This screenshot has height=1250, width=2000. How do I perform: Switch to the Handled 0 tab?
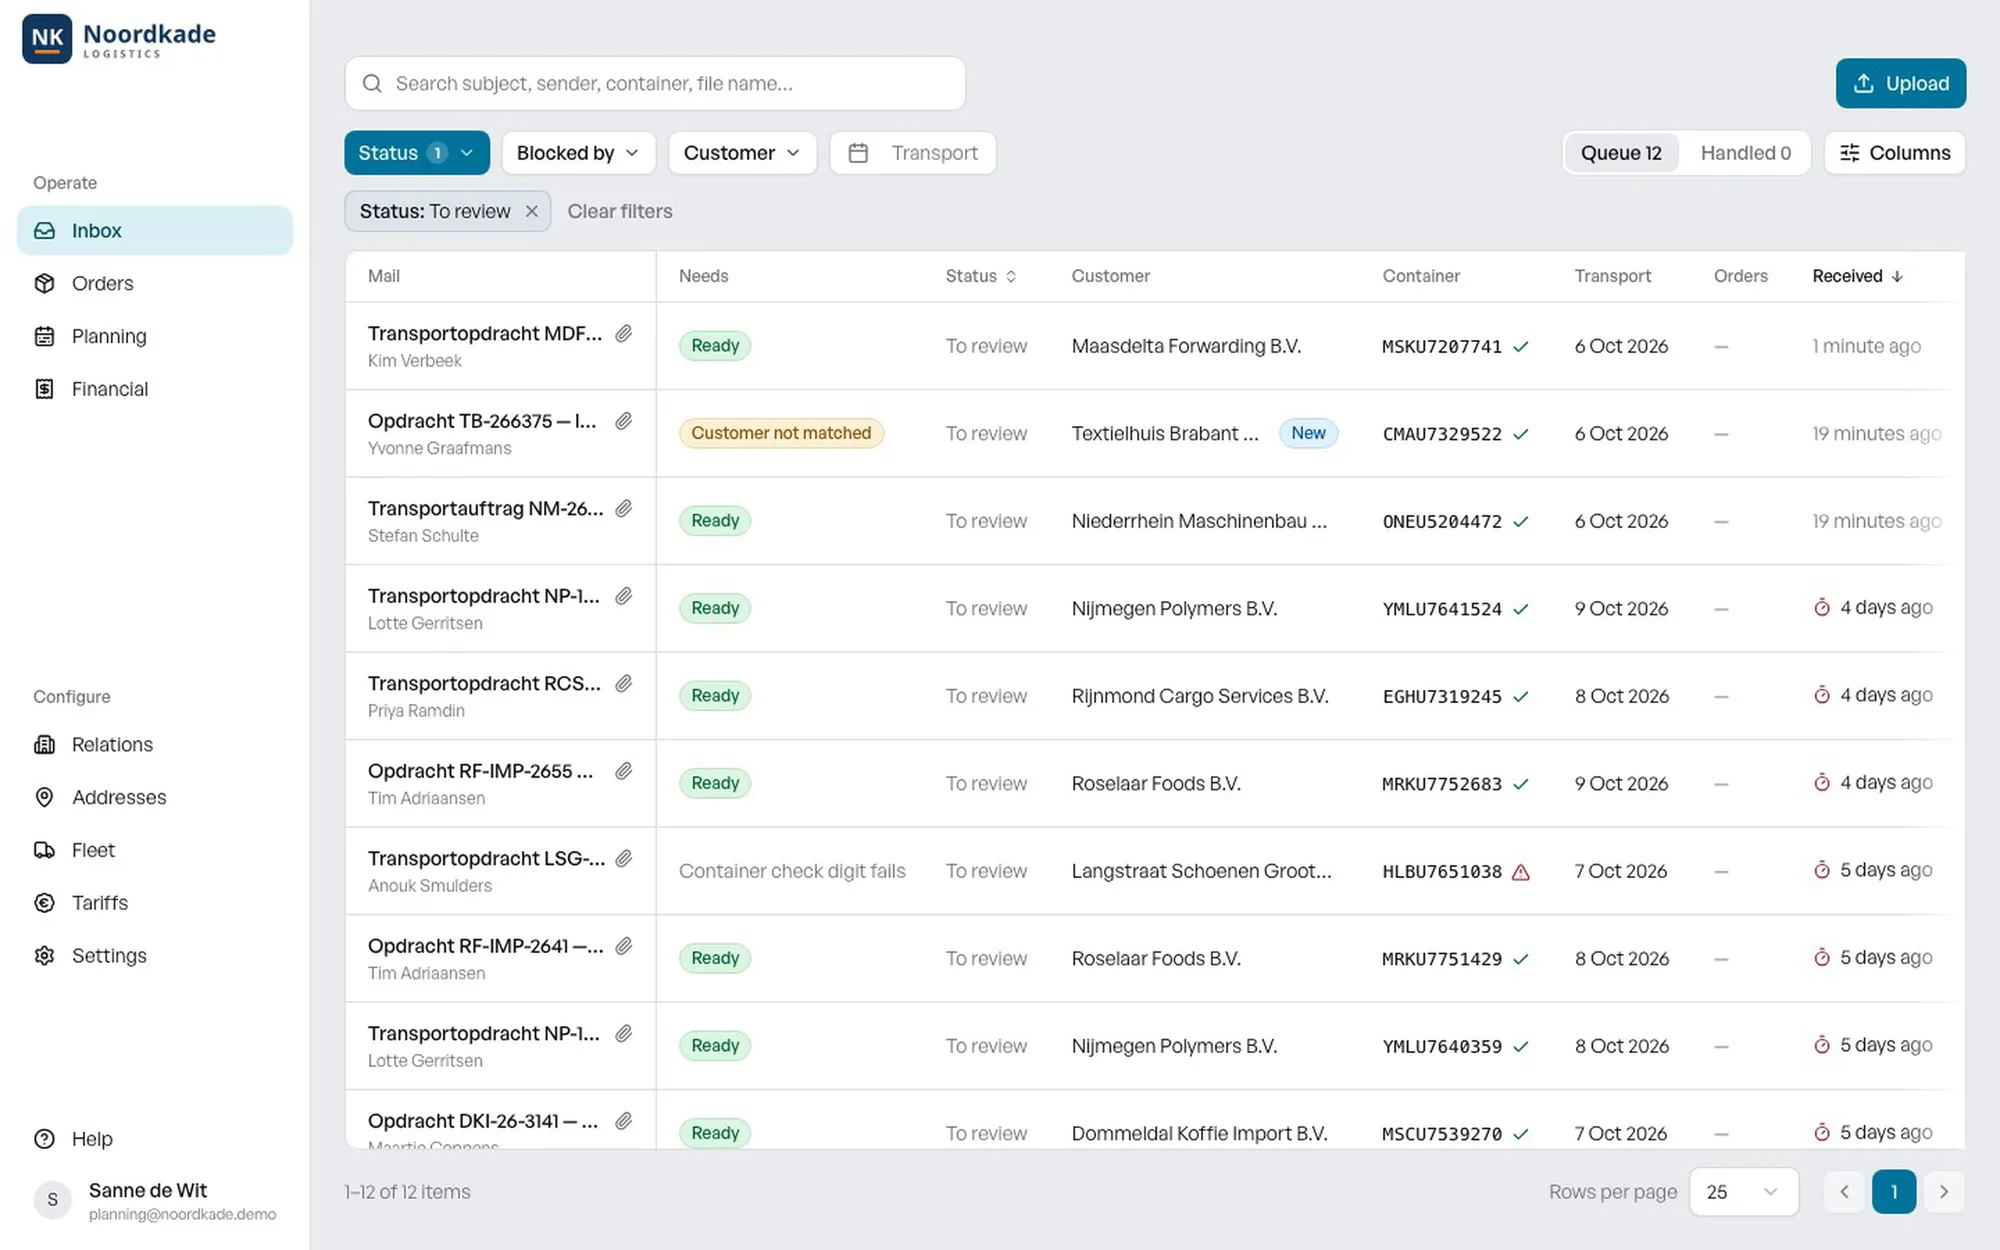pos(1745,153)
